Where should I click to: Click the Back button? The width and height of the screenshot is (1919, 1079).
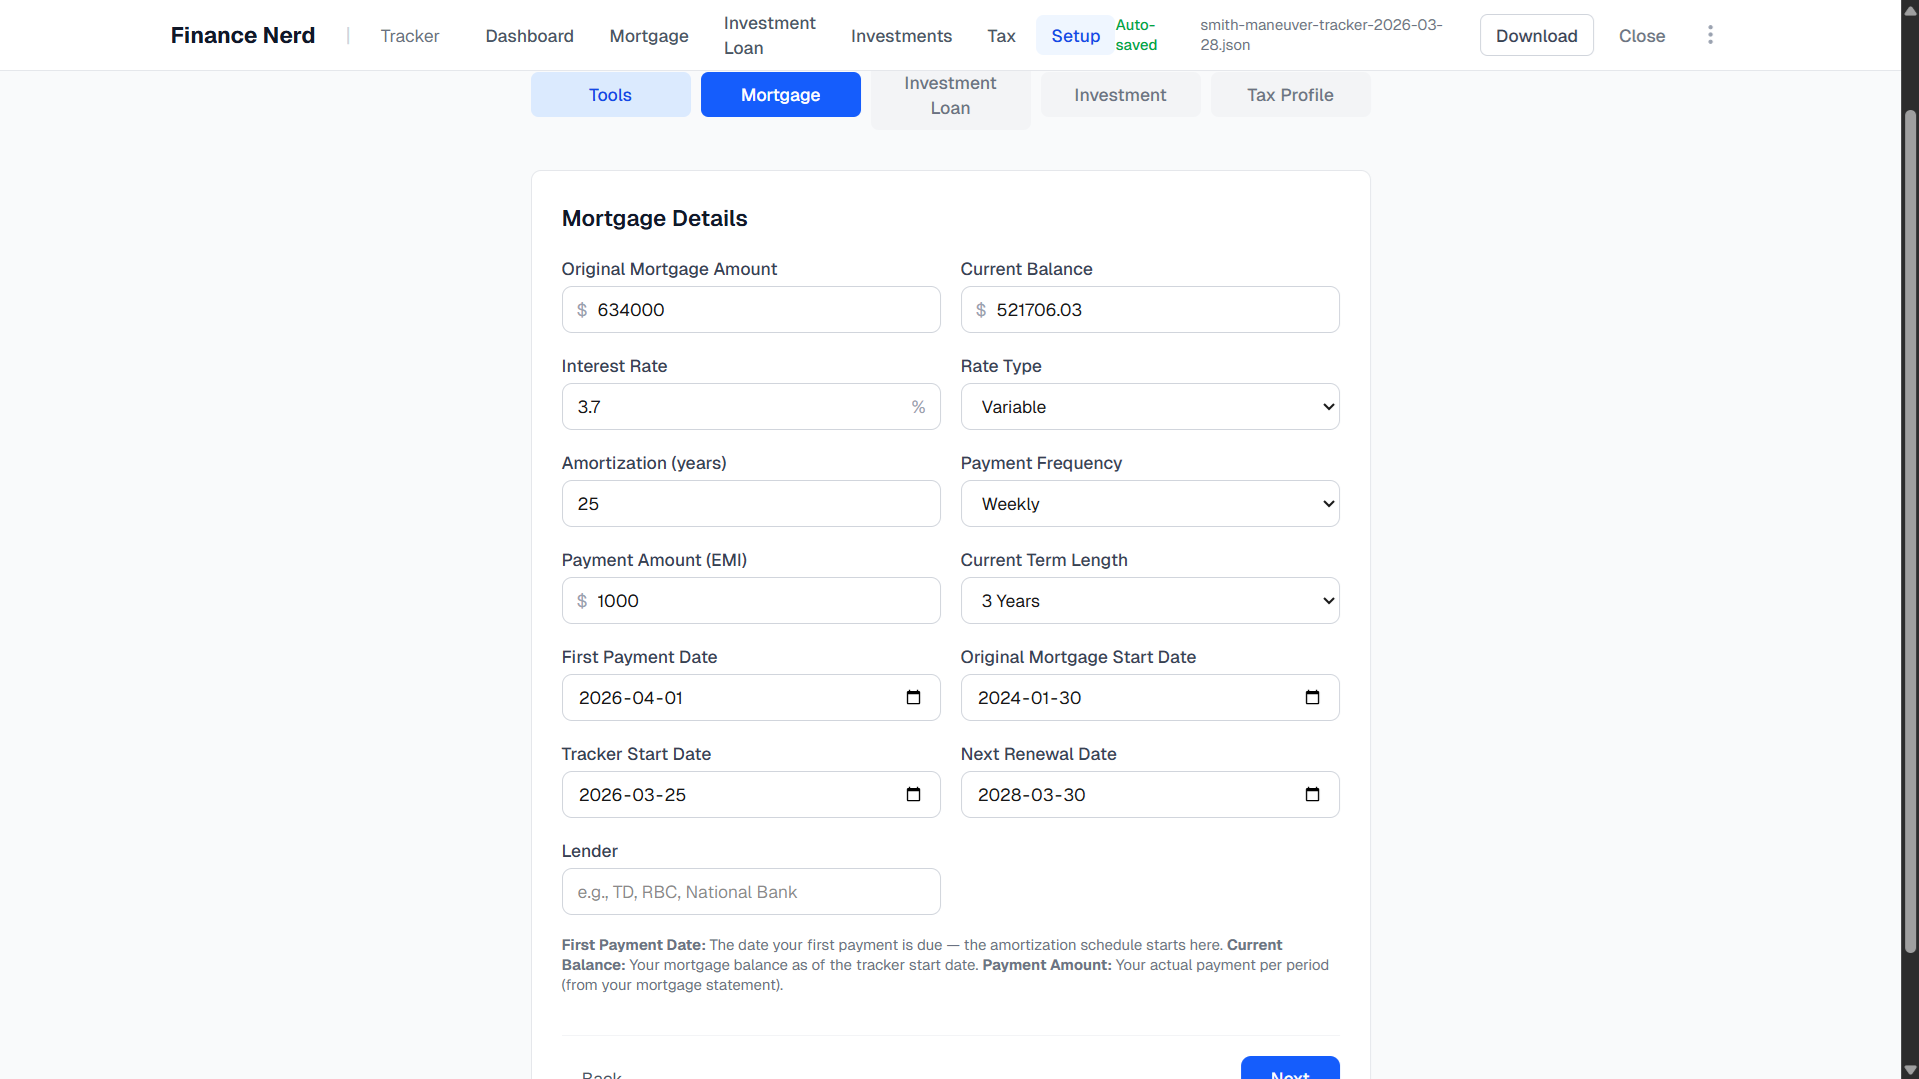(602, 1073)
